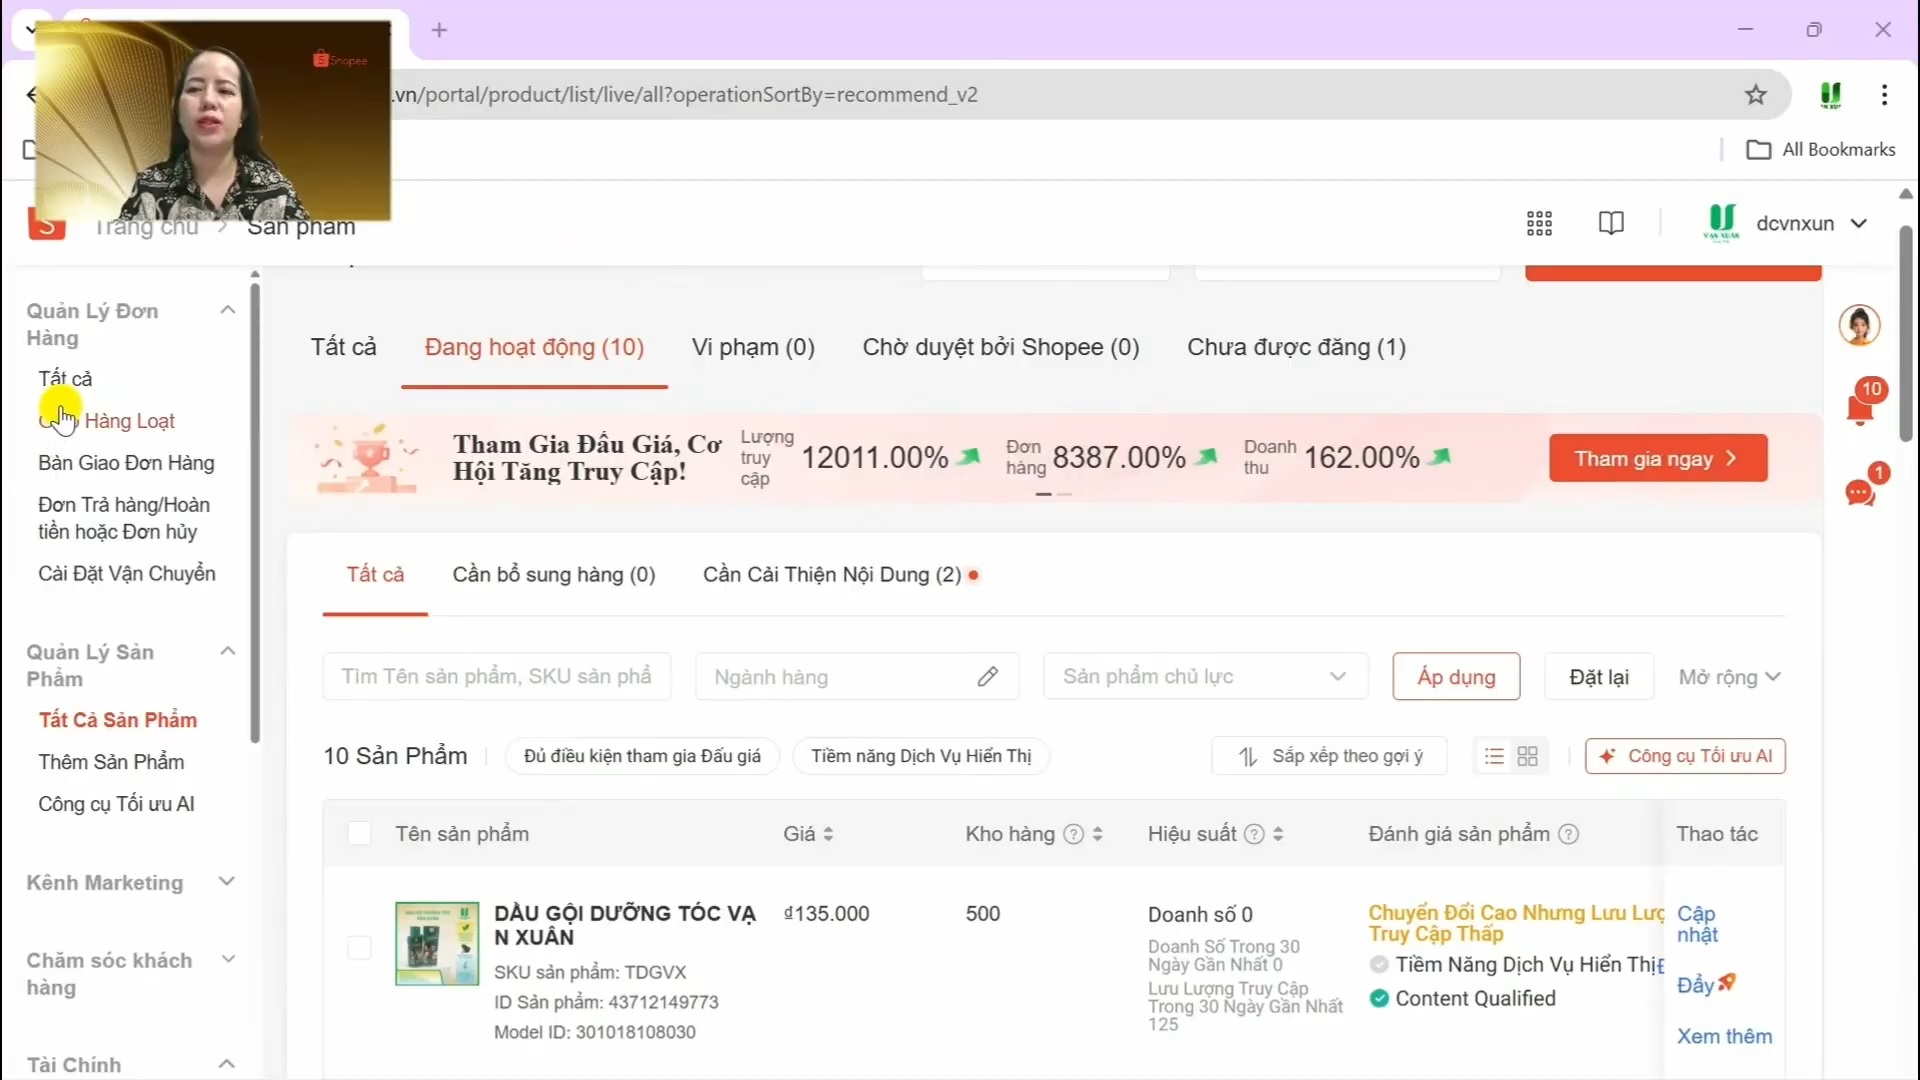1920x1080 pixels.
Task: Open Đơn Trả hàng/Hoàn tiền sidebar item
Action: (x=124, y=518)
